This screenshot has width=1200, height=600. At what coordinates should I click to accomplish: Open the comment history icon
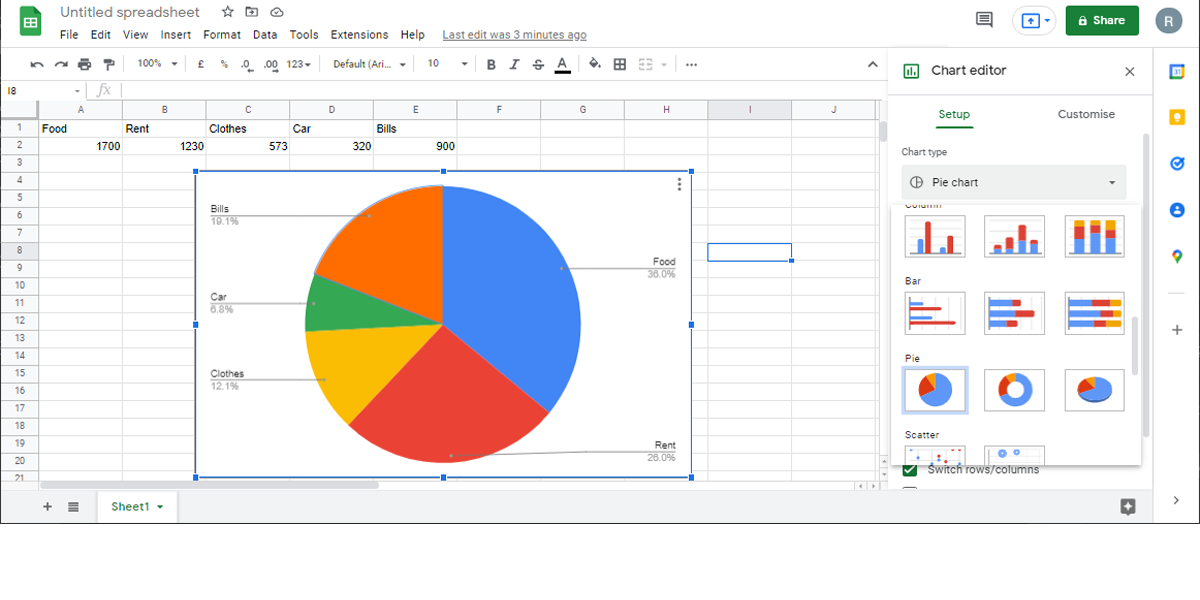coord(985,20)
